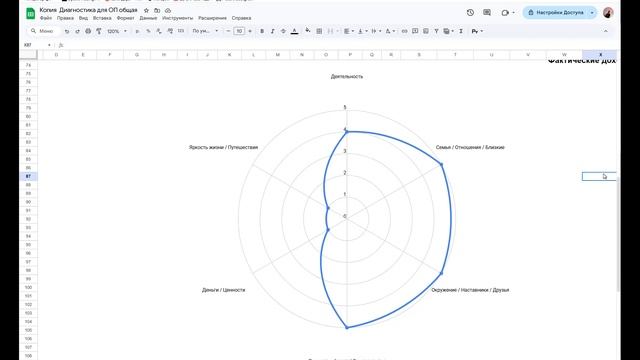The image size is (640, 360).
Task: Increase the font size with plus
Action: (x=250, y=31)
